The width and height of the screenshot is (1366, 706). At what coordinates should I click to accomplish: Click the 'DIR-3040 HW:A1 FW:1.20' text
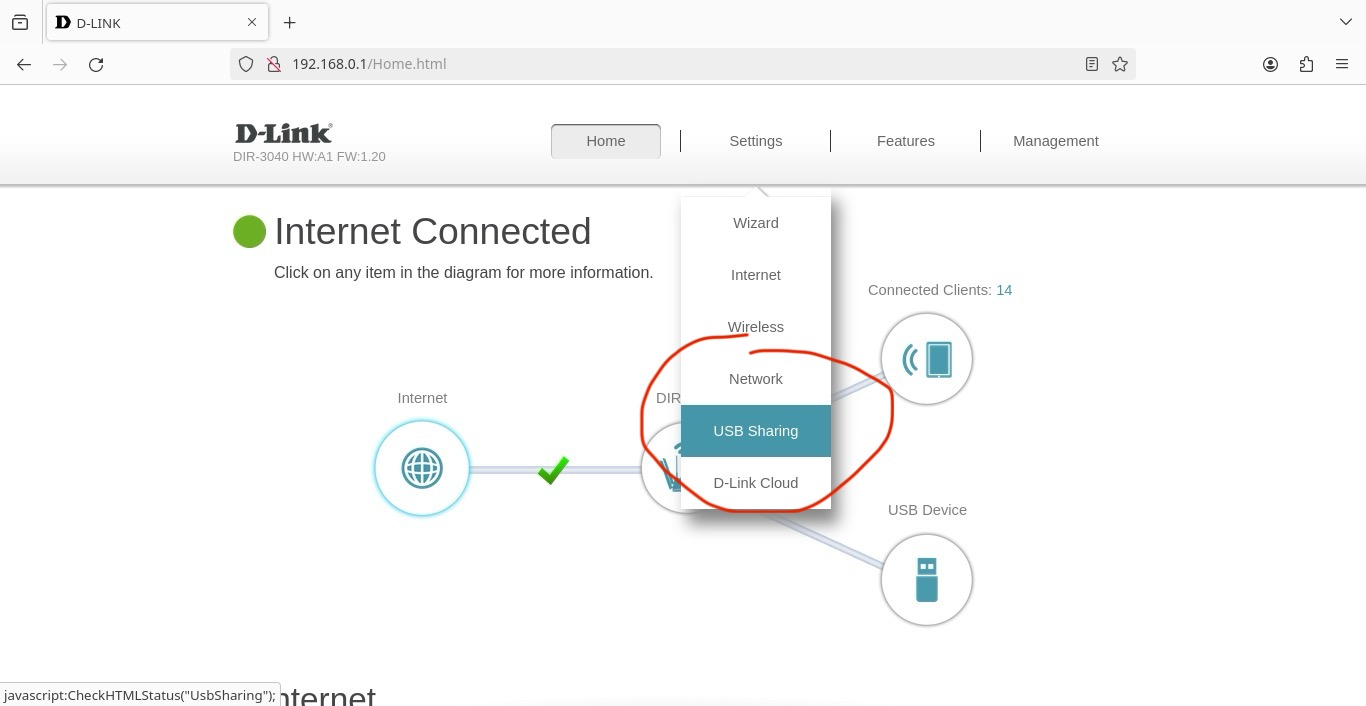pyautogui.click(x=309, y=157)
